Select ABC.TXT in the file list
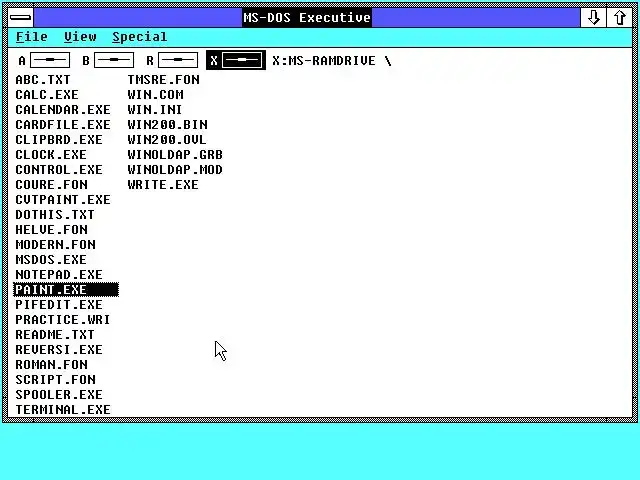 click(x=43, y=80)
